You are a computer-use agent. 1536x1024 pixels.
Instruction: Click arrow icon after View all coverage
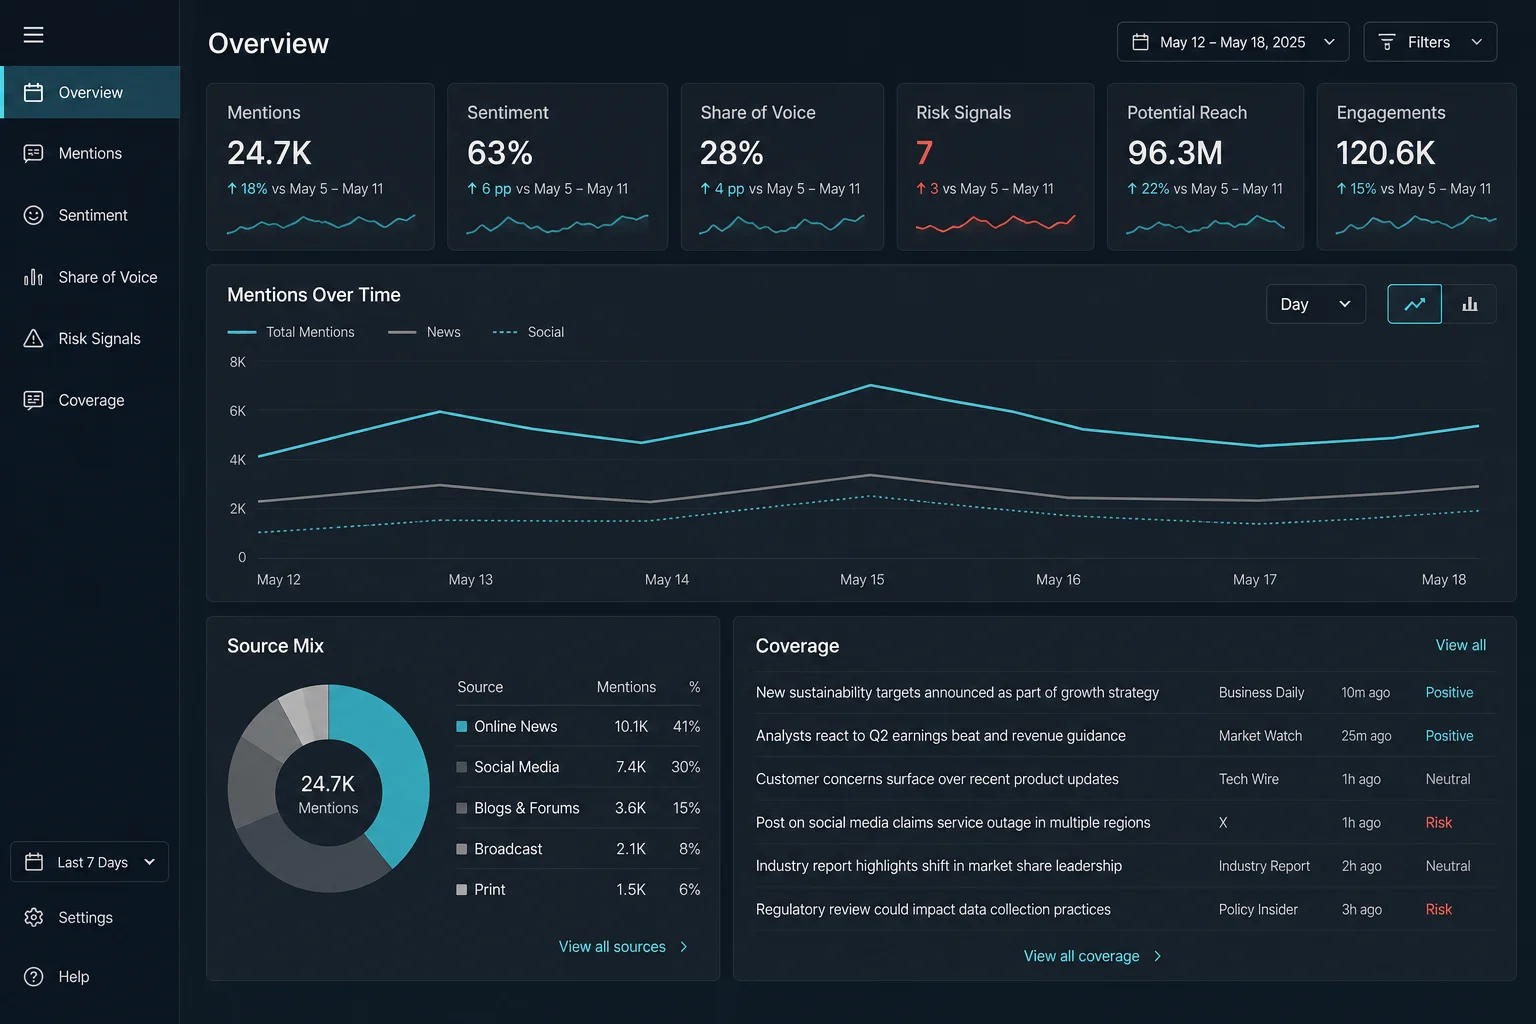pyautogui.click(x=1158, y=956)
